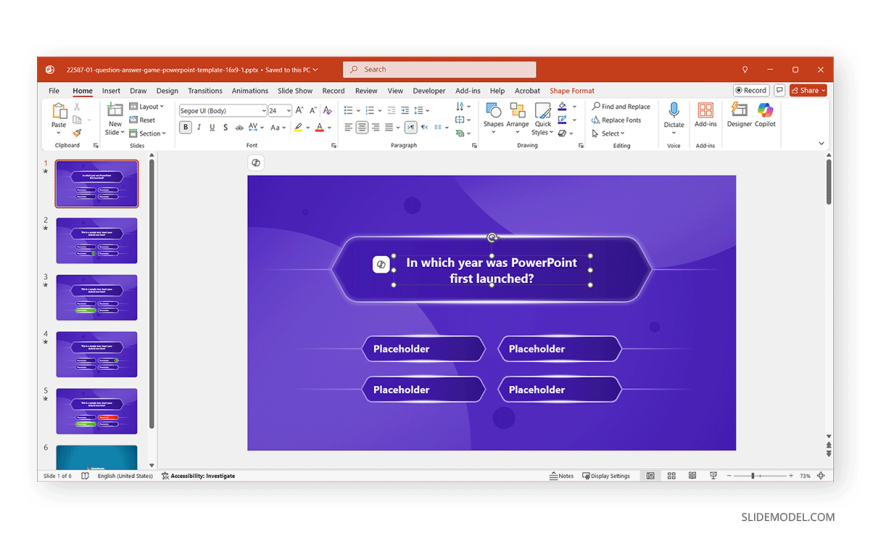Click the text highlight color swatch
Image resolution: width=870 pixels, height=539 pixels.
tap(298, 128)
